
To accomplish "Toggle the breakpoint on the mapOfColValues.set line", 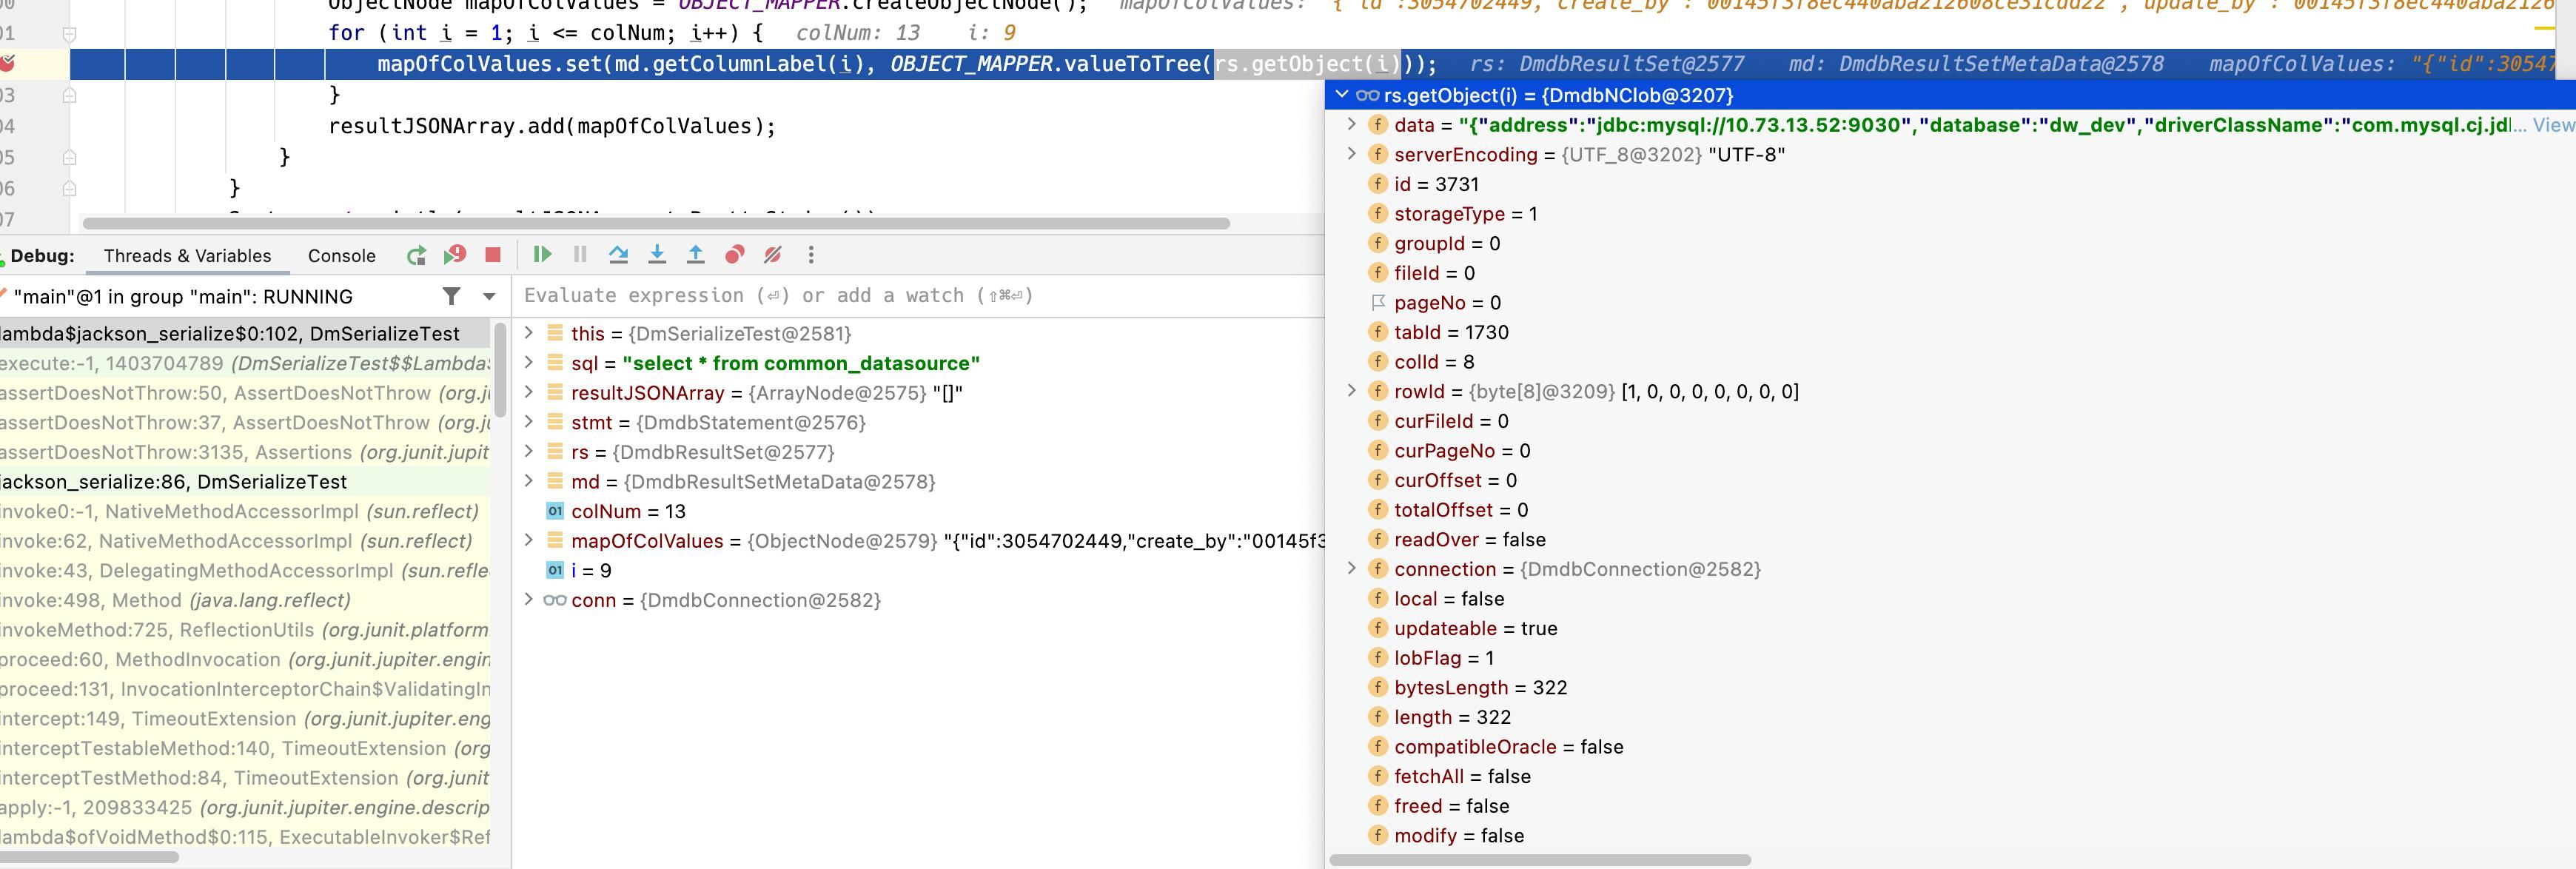I will [7, 64].
